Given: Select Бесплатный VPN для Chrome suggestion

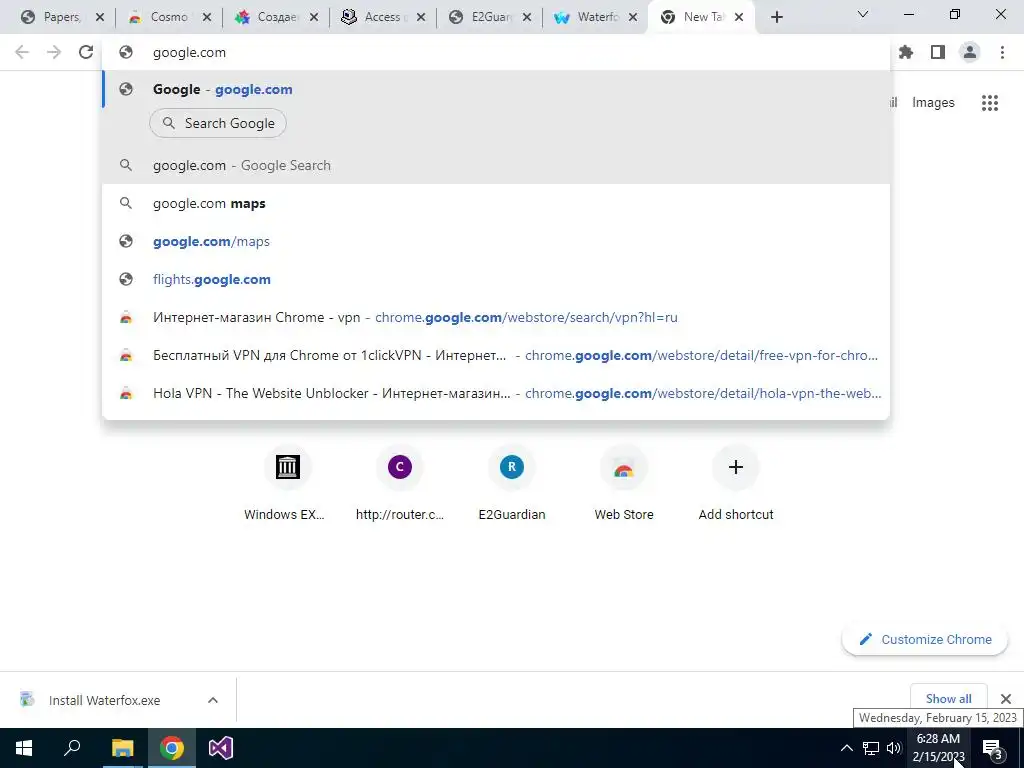Looking at the screenshot, I should pyautogui.click(x=496, y=355).
